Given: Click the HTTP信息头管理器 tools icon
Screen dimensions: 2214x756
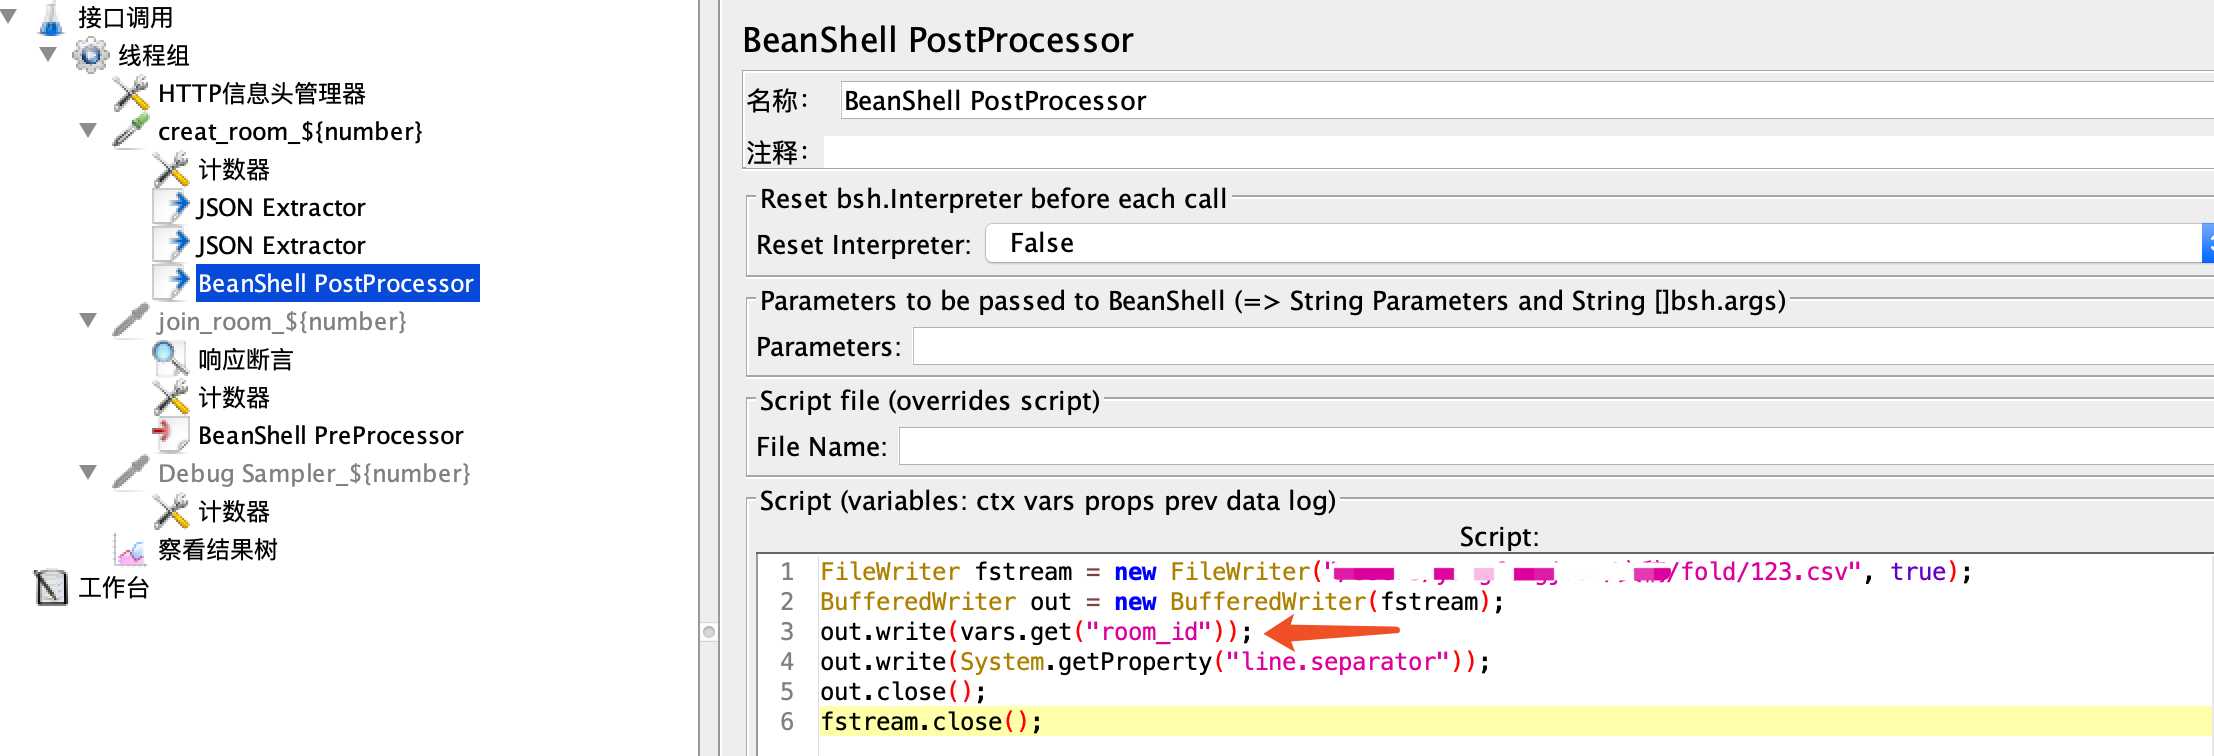Looking at the screenshot, I should tap(131, 93).
